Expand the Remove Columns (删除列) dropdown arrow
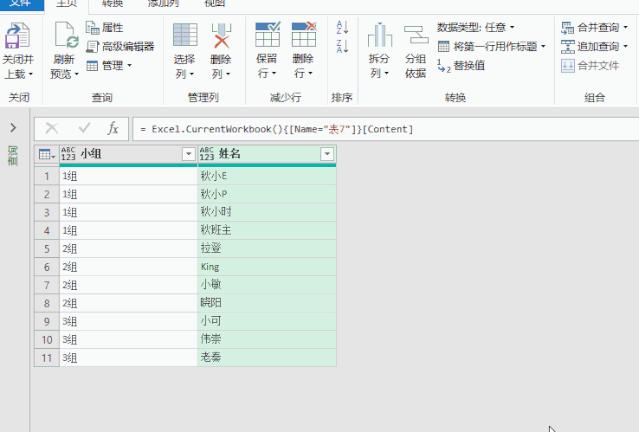 (228, 75)
